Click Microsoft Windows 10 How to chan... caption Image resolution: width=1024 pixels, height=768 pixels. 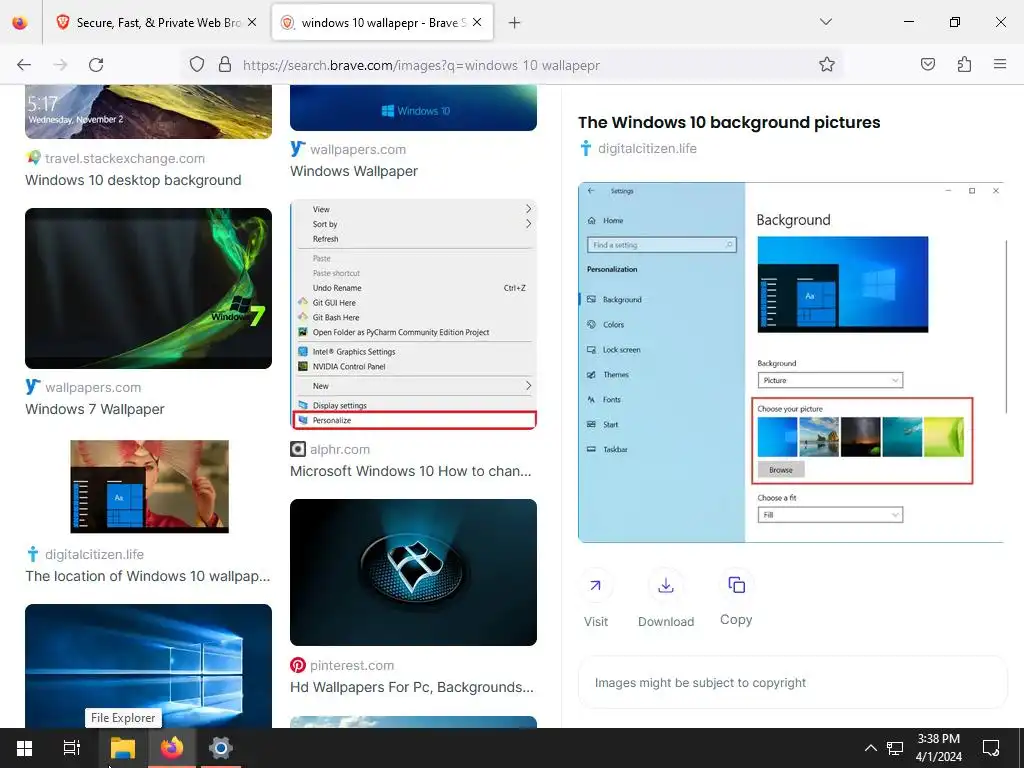point(411,471)
